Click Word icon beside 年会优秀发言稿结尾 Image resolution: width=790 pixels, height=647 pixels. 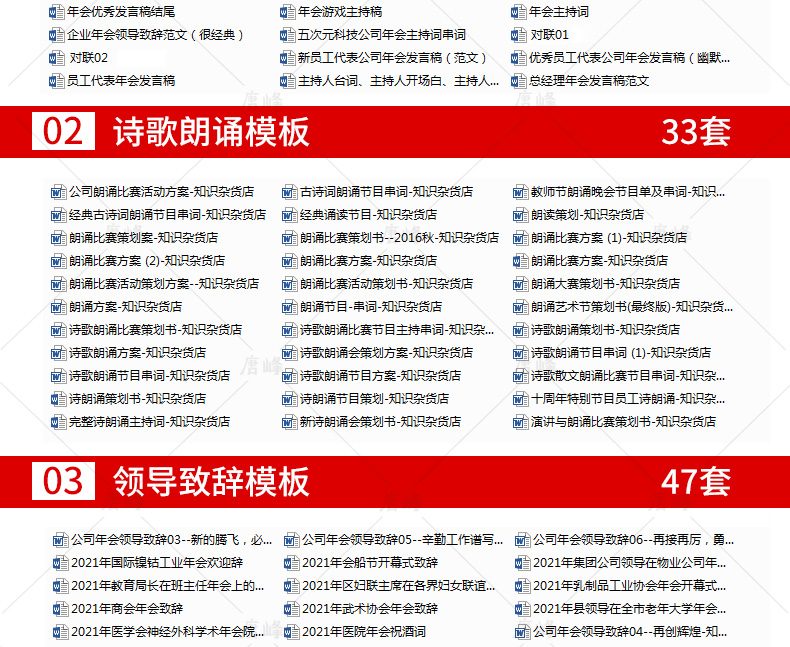(x=57, y=12)
